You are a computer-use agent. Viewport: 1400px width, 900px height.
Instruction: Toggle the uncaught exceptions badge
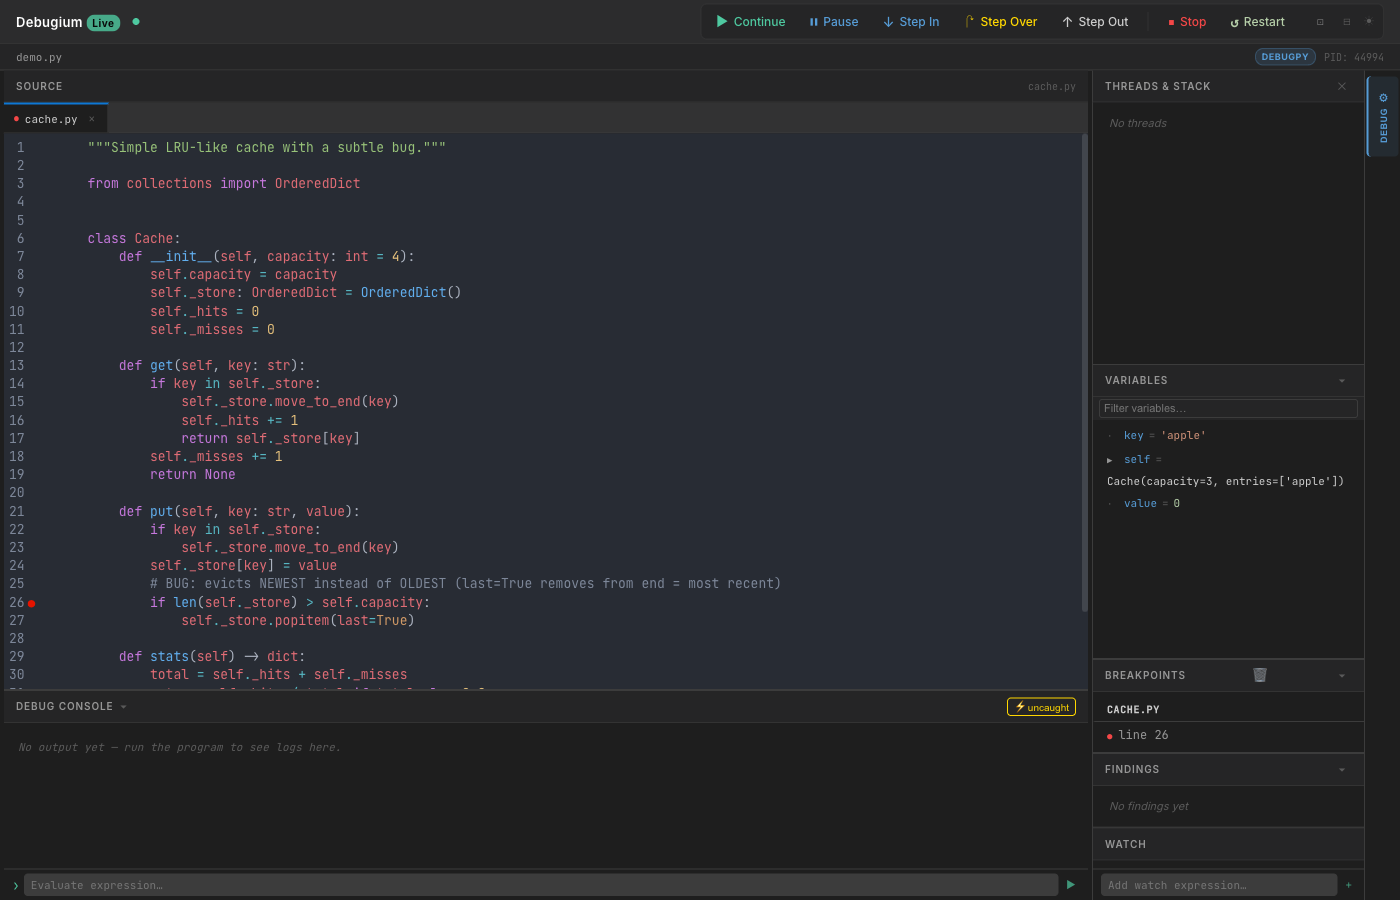(x=1041, y=706)
